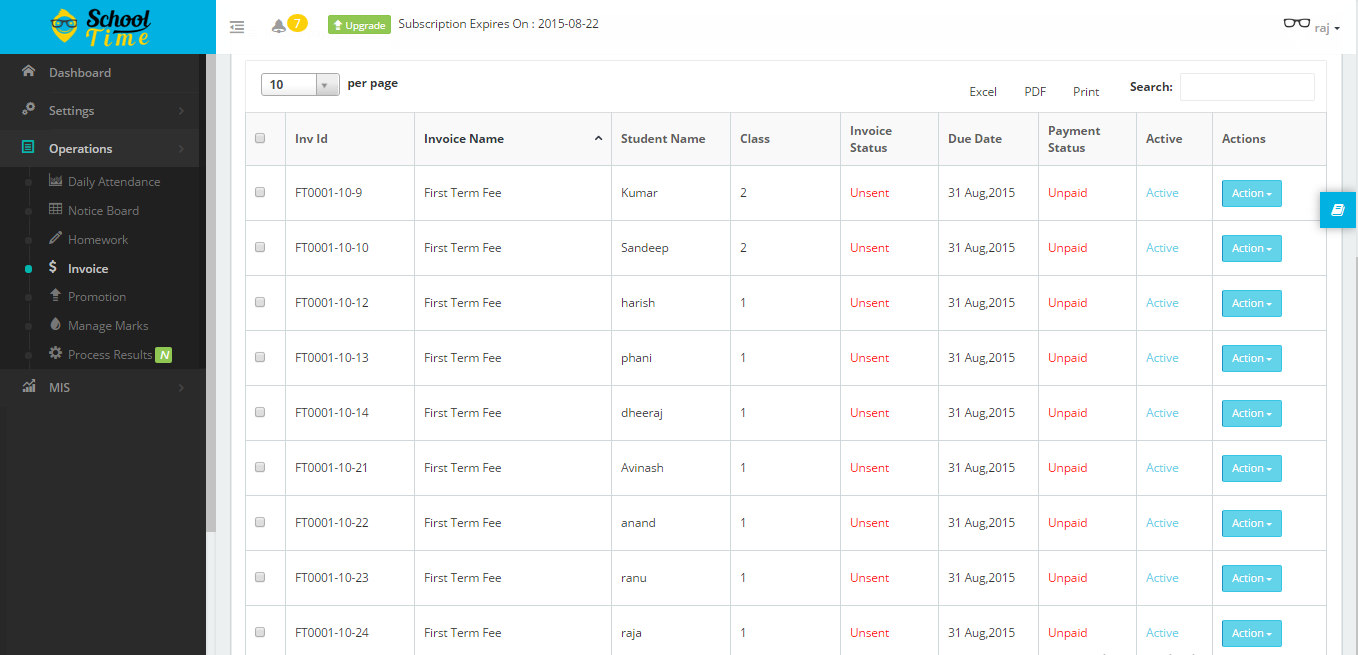Screen dimensions: 1358x655
Task: Print the invoice table
Action: pos(1086,91)
